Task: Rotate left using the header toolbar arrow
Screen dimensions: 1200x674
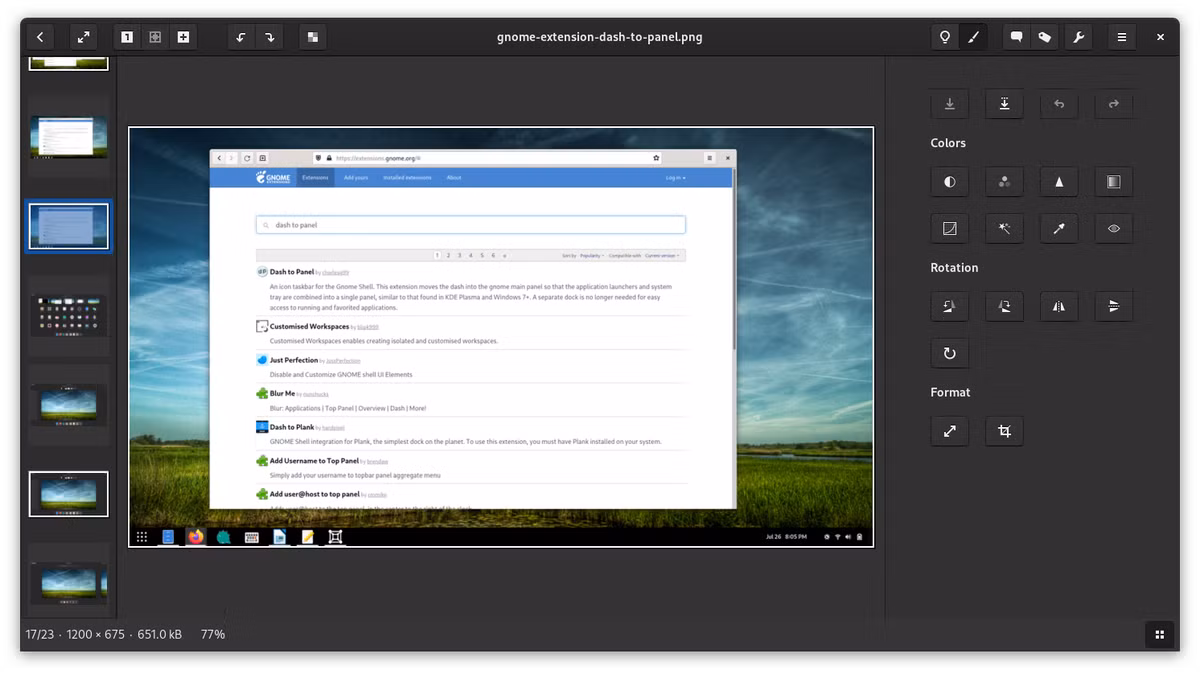Action: [241, 37]
